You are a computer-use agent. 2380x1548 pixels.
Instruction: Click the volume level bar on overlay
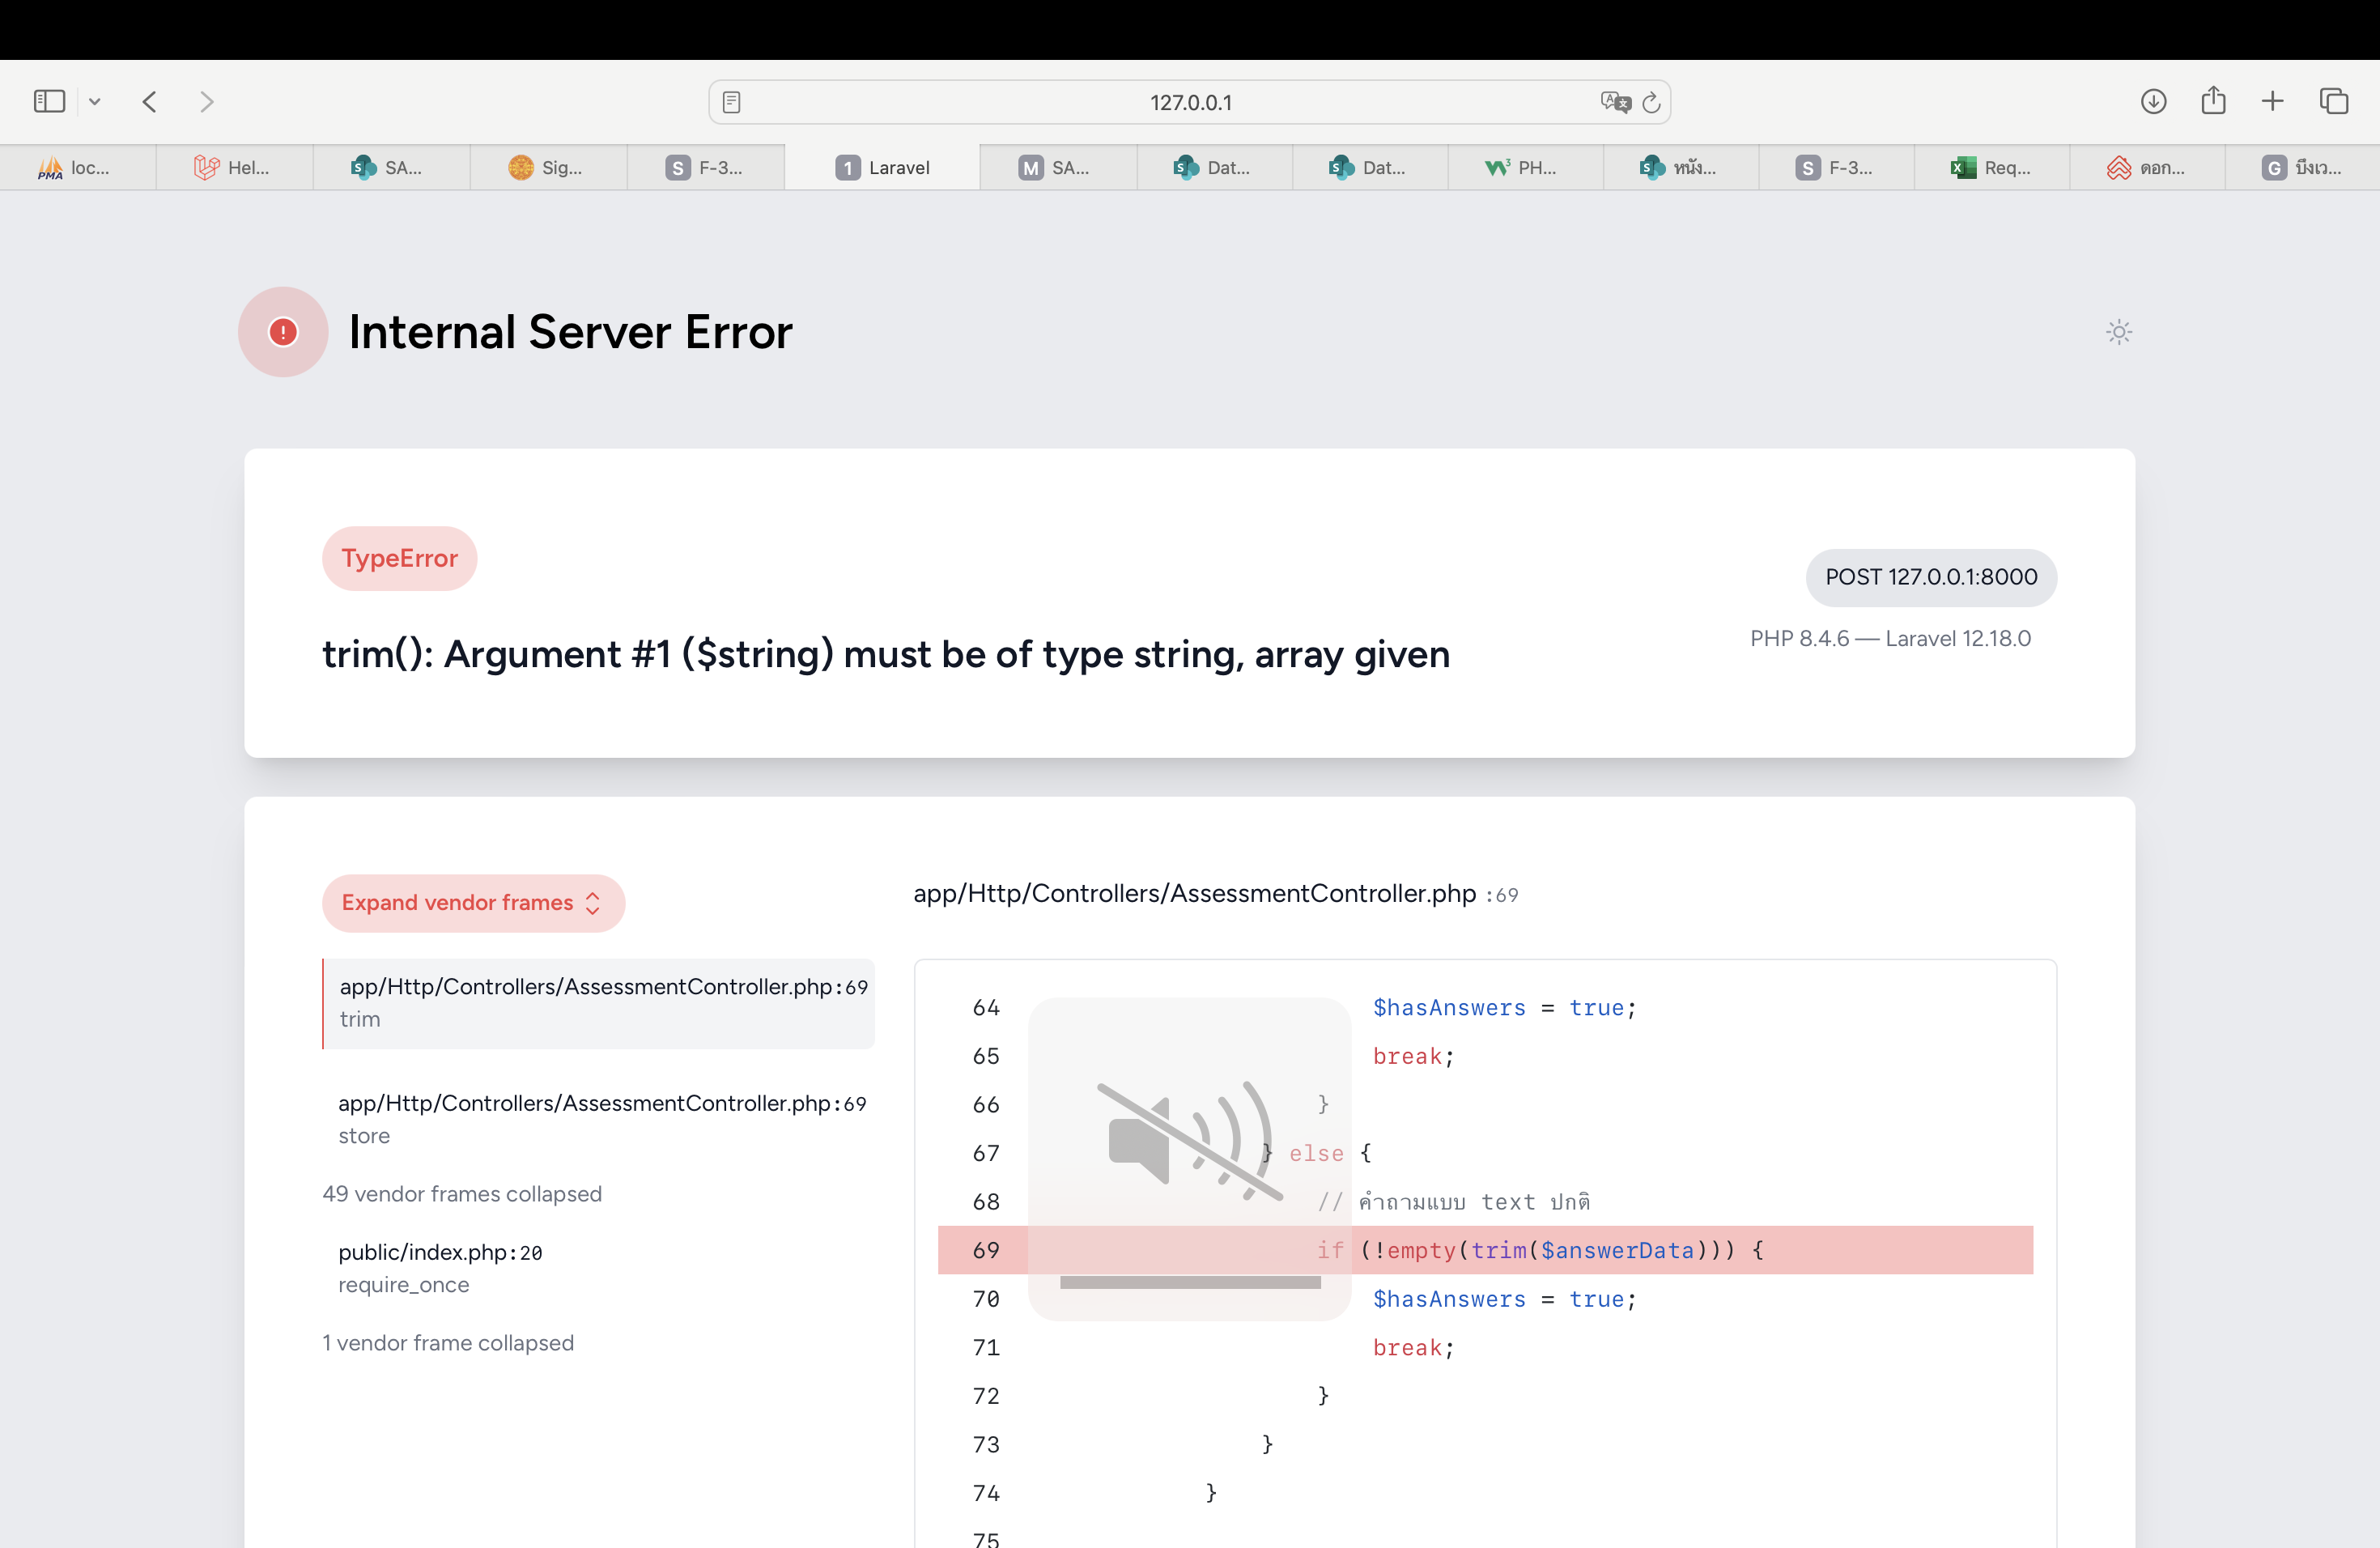pos(1190,1282)
